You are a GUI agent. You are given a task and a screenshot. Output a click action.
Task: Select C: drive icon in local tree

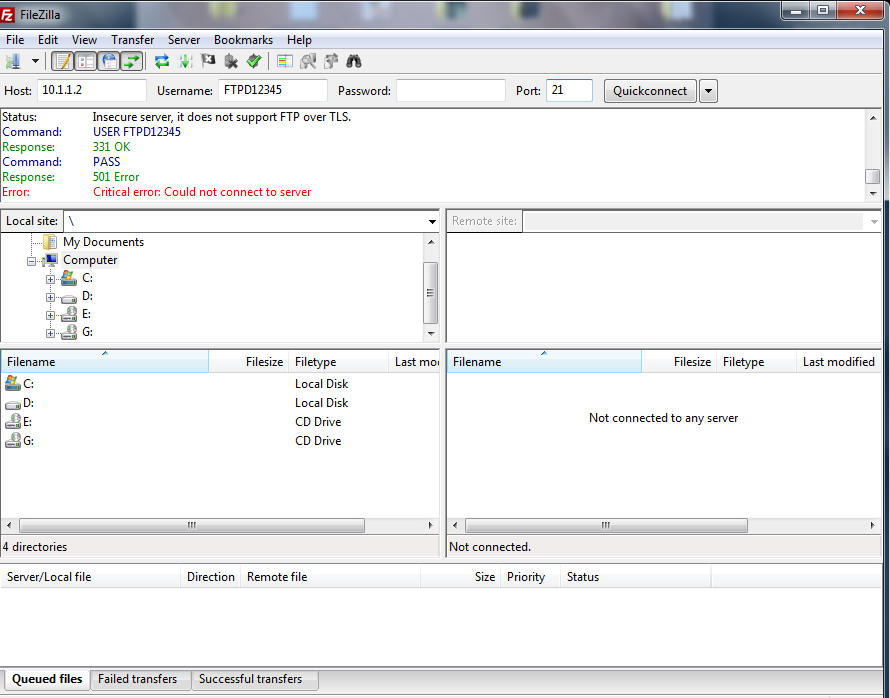point(69,277)
